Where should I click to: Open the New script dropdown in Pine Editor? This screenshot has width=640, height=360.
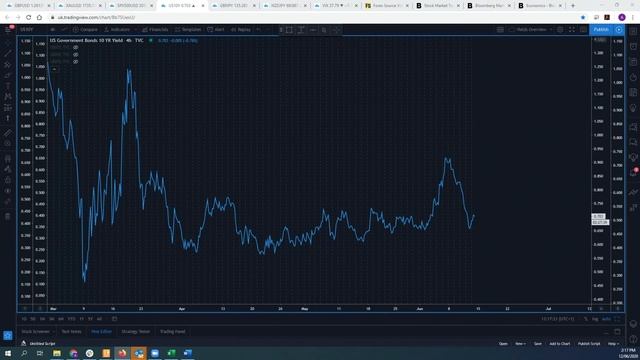[x=520, y=344]
